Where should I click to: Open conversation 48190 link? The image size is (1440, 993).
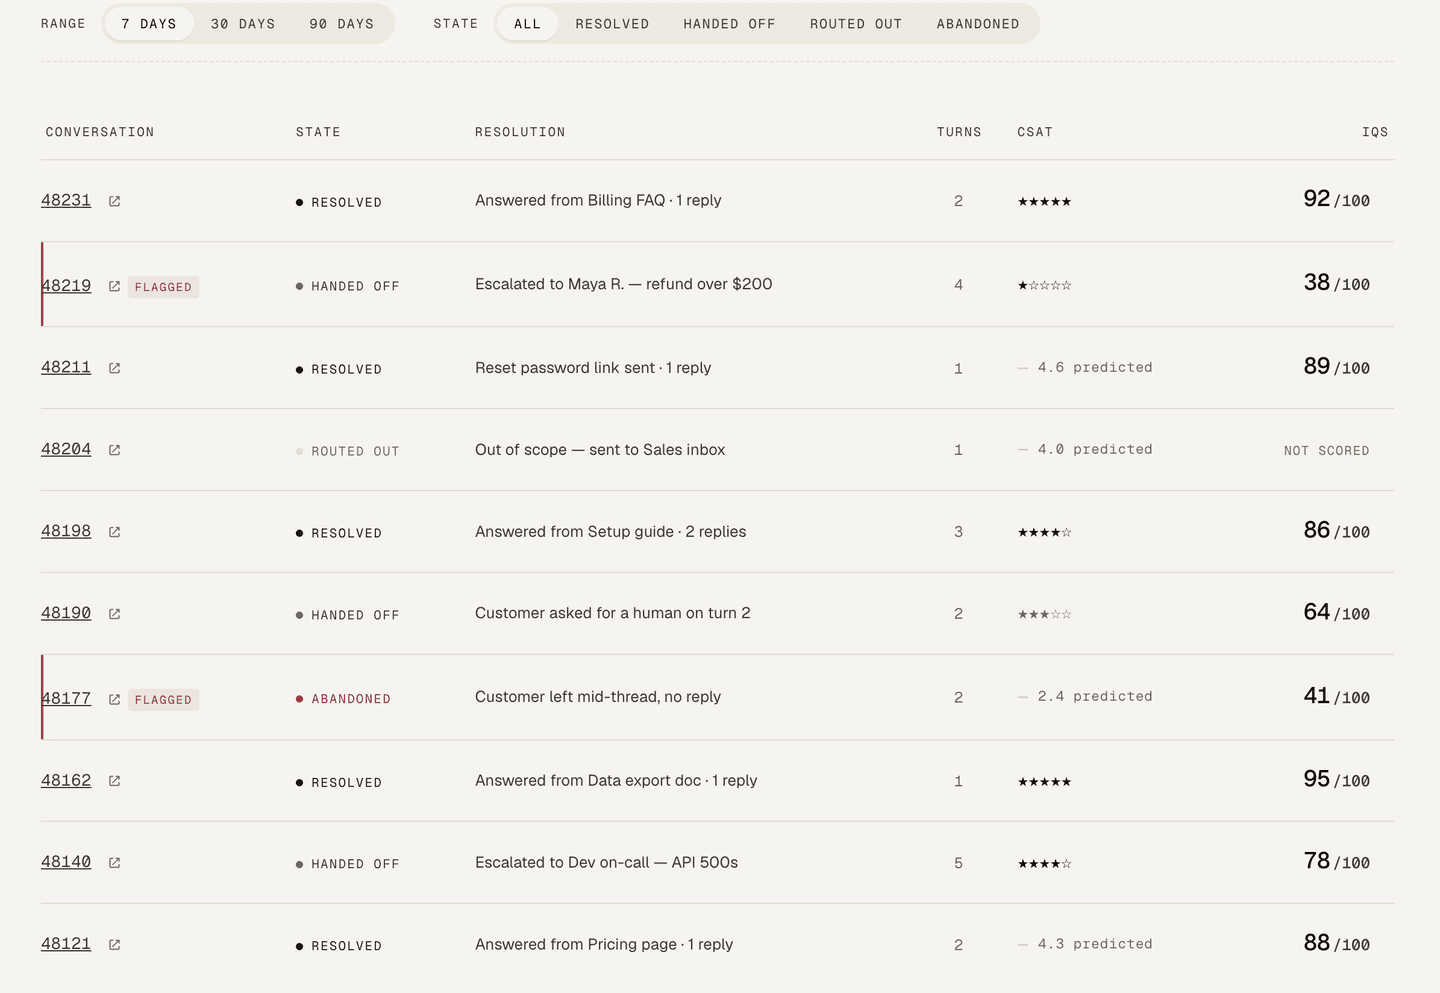pyautogui.click(x=66, y=613)
